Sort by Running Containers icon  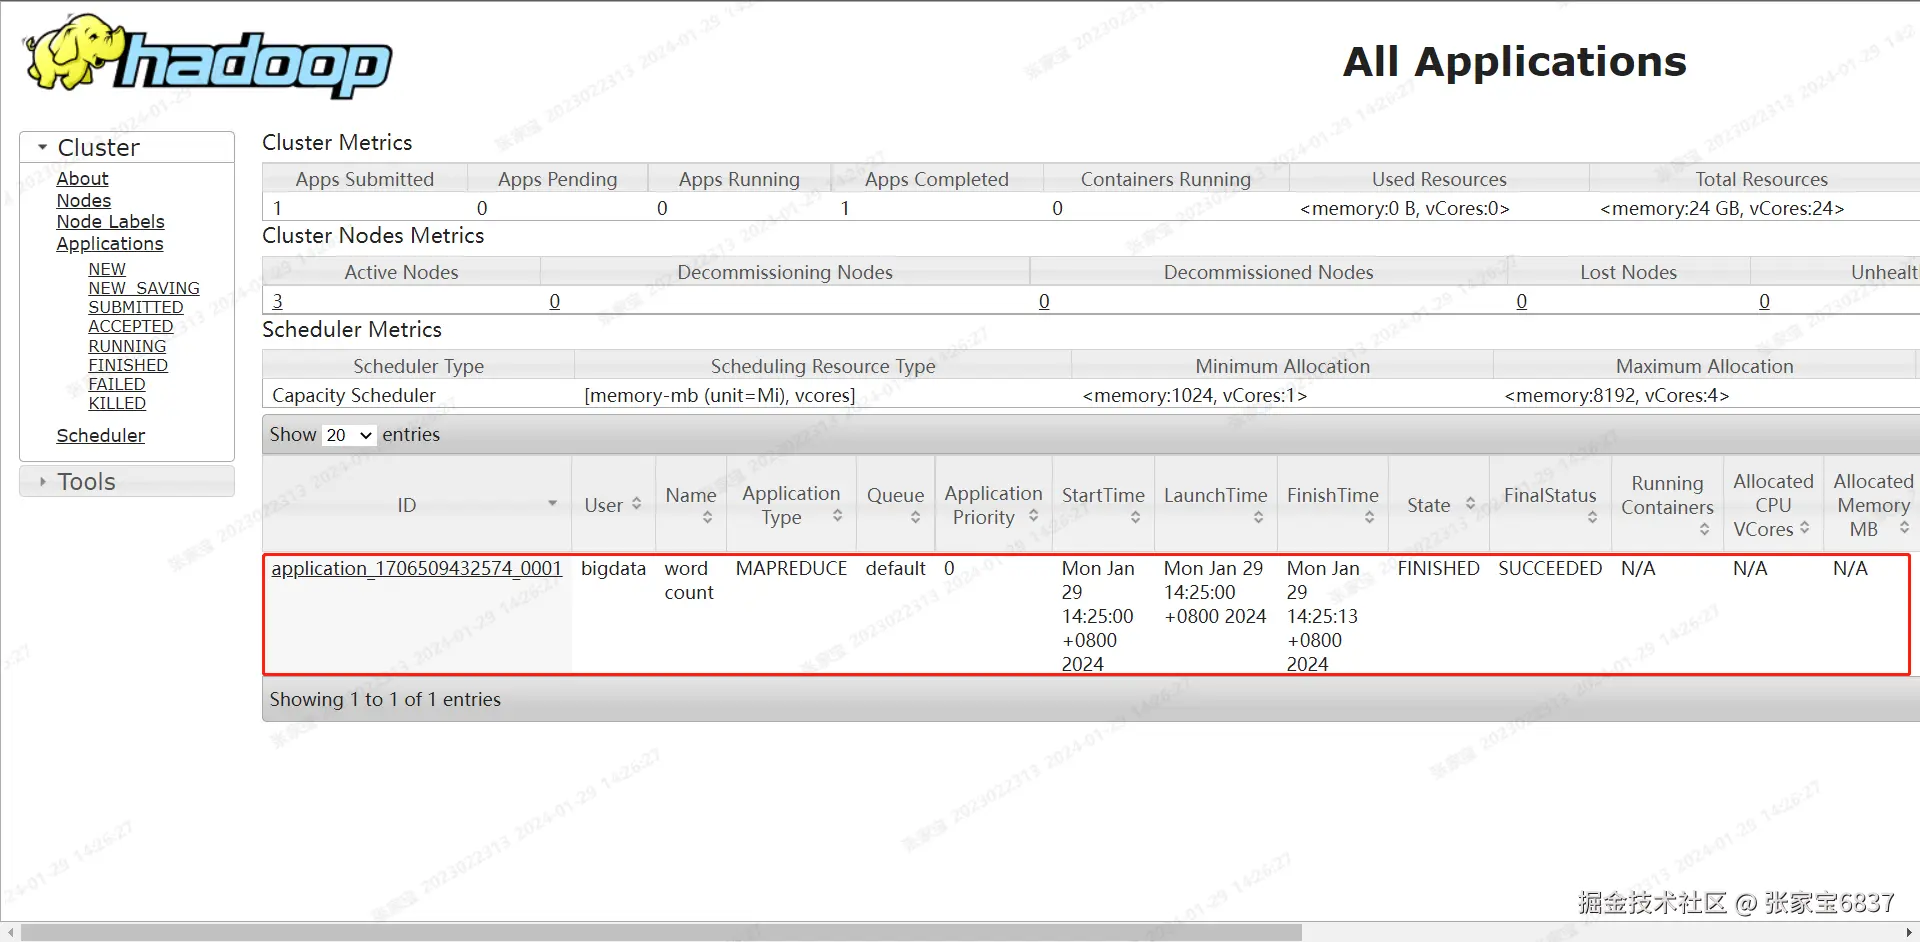[1704, 529]
